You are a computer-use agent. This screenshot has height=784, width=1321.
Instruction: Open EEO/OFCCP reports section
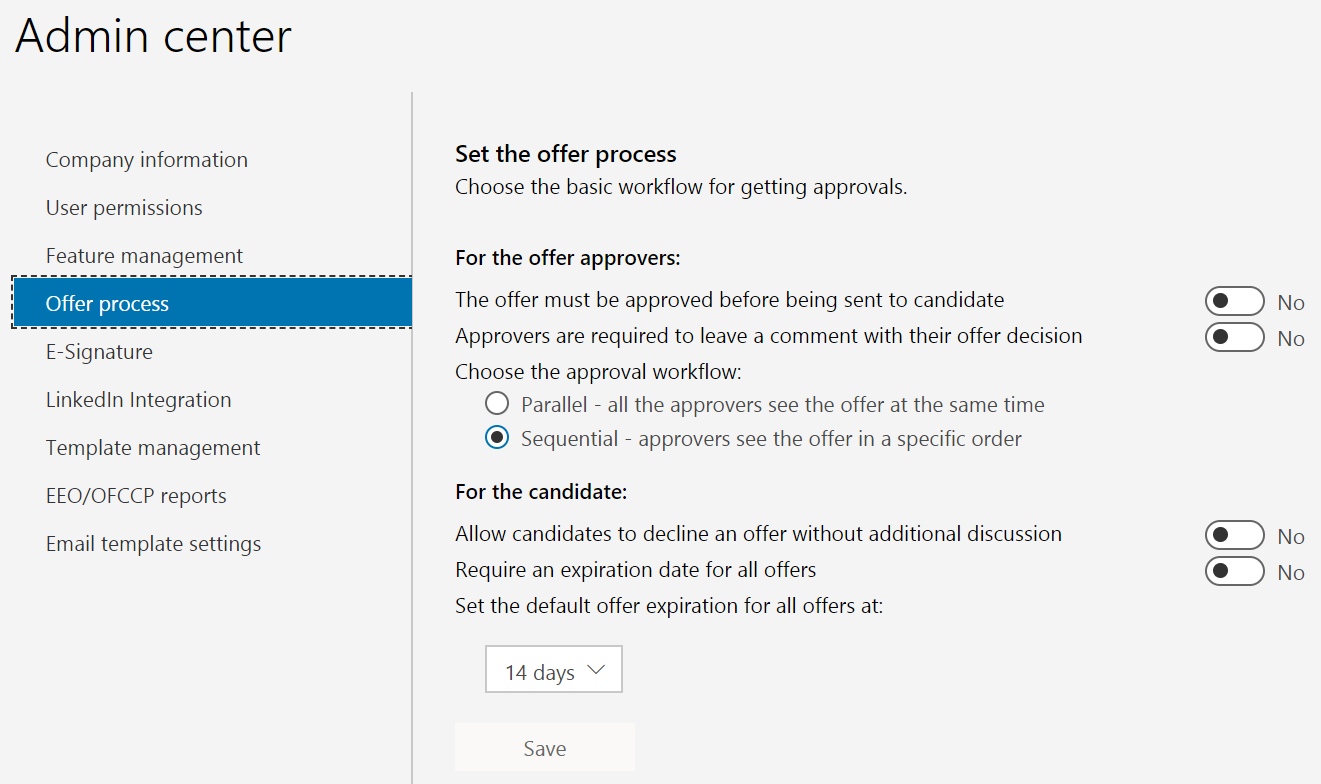point(136,495)
